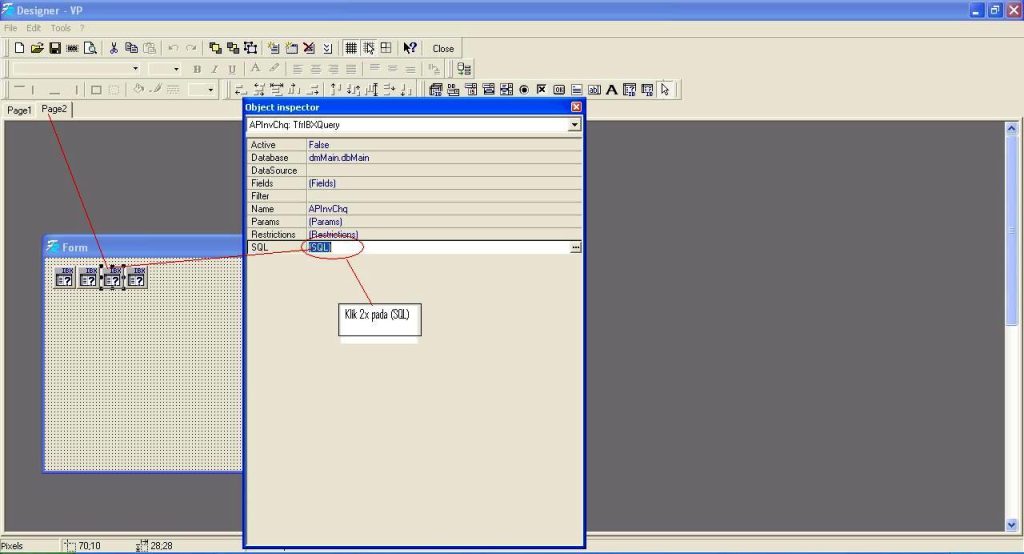Toggle Underline text formatting

point(232,69)
